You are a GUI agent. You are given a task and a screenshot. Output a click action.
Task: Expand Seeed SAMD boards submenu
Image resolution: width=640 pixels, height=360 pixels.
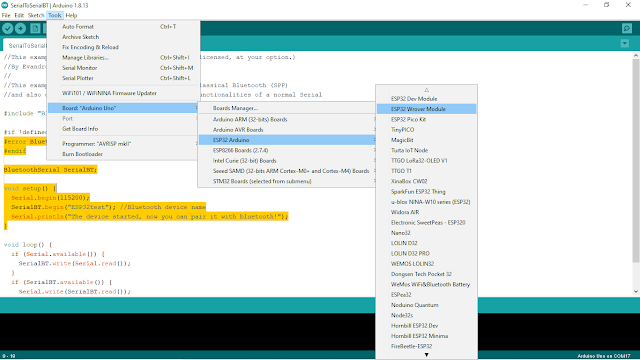pyautogui.click(x=287, y=171)
